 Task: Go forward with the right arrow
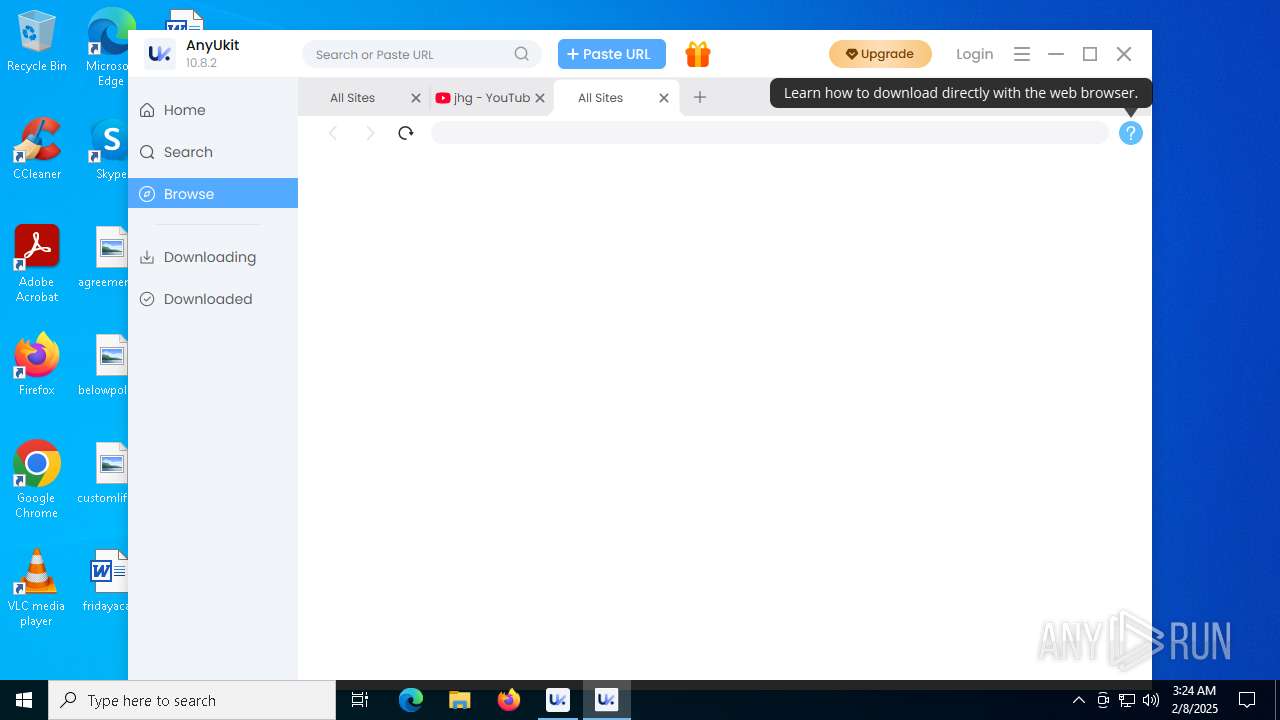tap(370, 133)
